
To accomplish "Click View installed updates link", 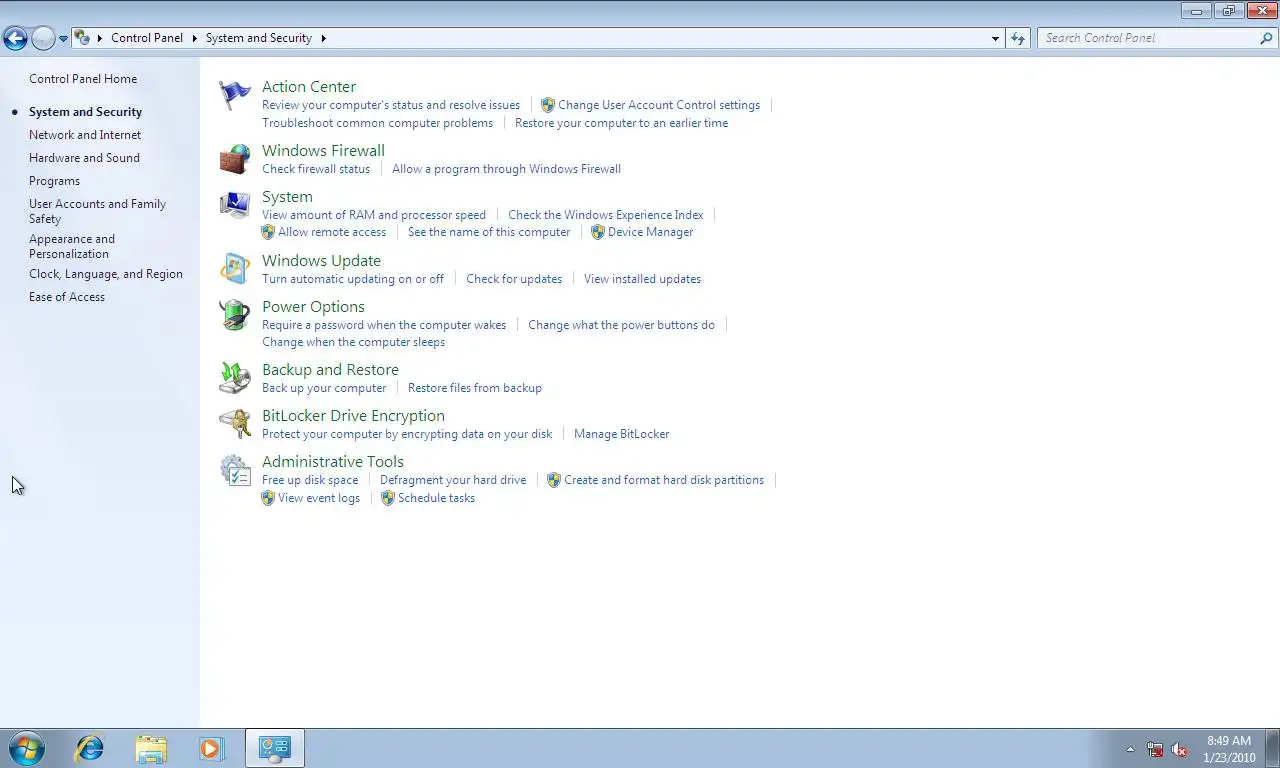I will click(x=642, y=279).
